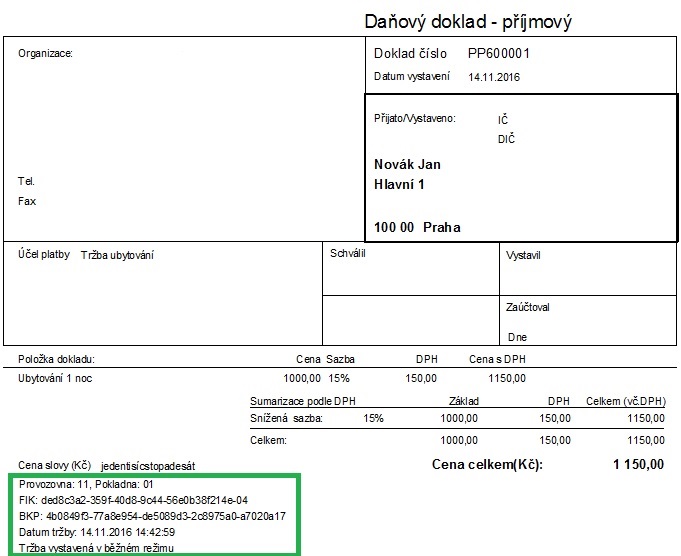Click the 'Sazba' column header
Screen dimensions: 681x556
coord(340,359)
